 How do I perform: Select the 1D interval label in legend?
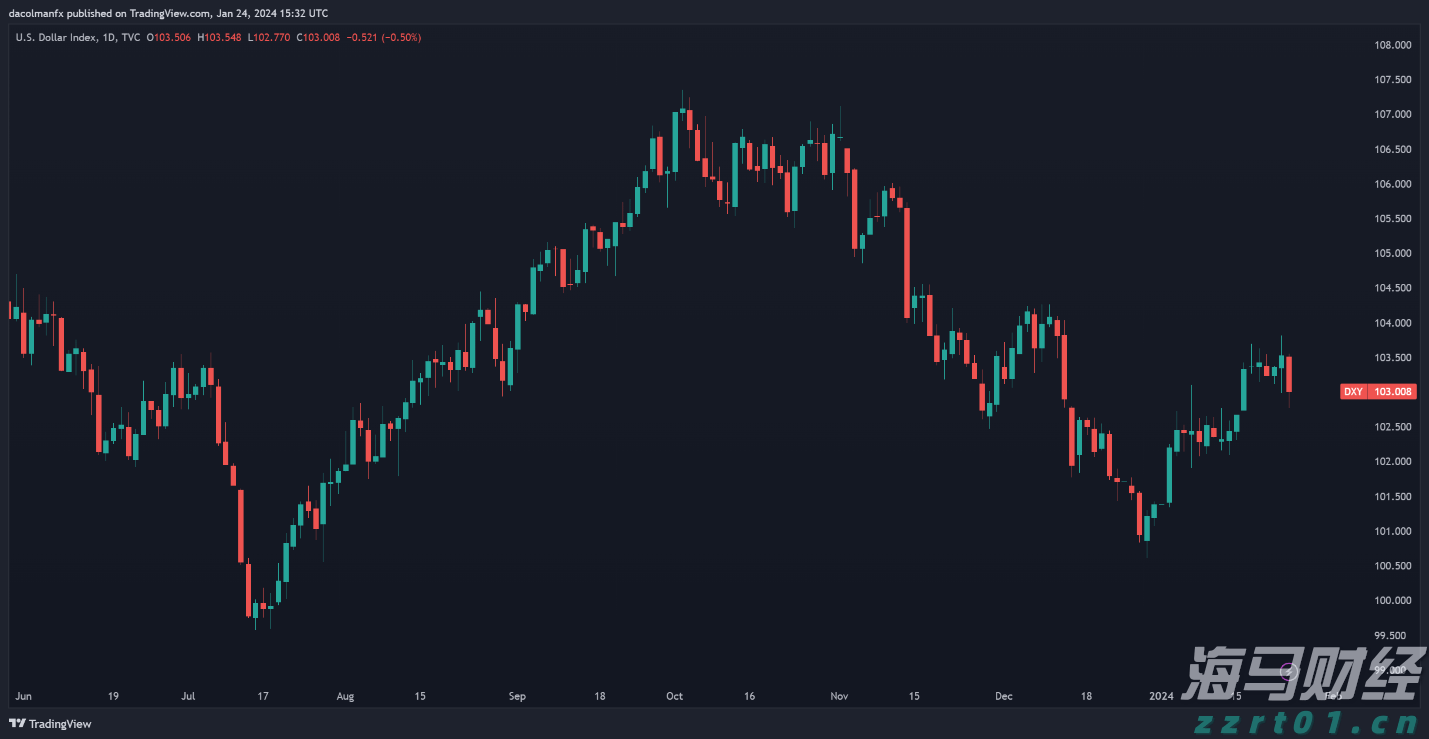tap(110, 38)
